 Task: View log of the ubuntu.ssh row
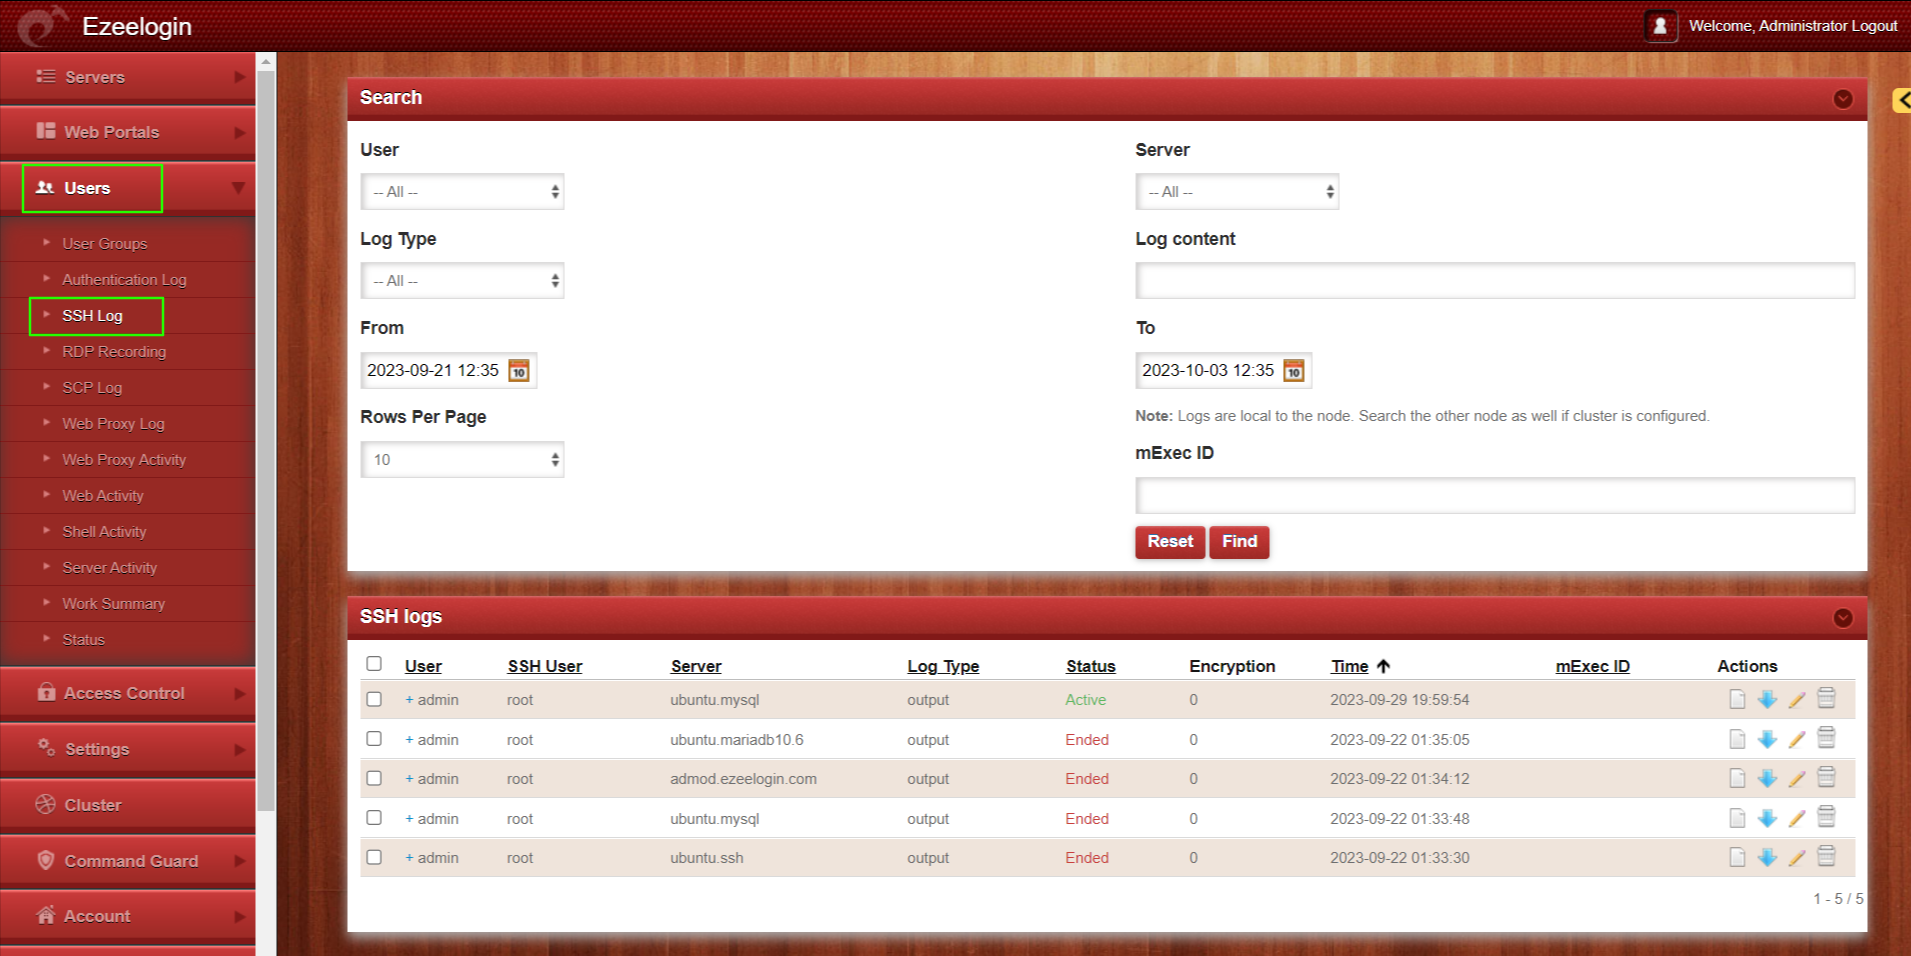tap(1737, 857)
